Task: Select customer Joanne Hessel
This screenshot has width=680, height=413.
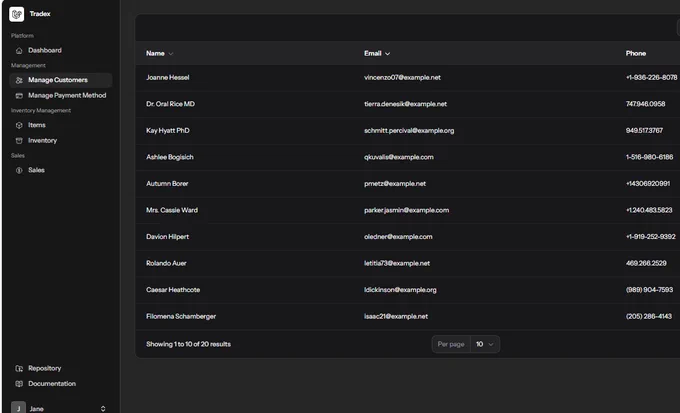Action: [167, 78]
